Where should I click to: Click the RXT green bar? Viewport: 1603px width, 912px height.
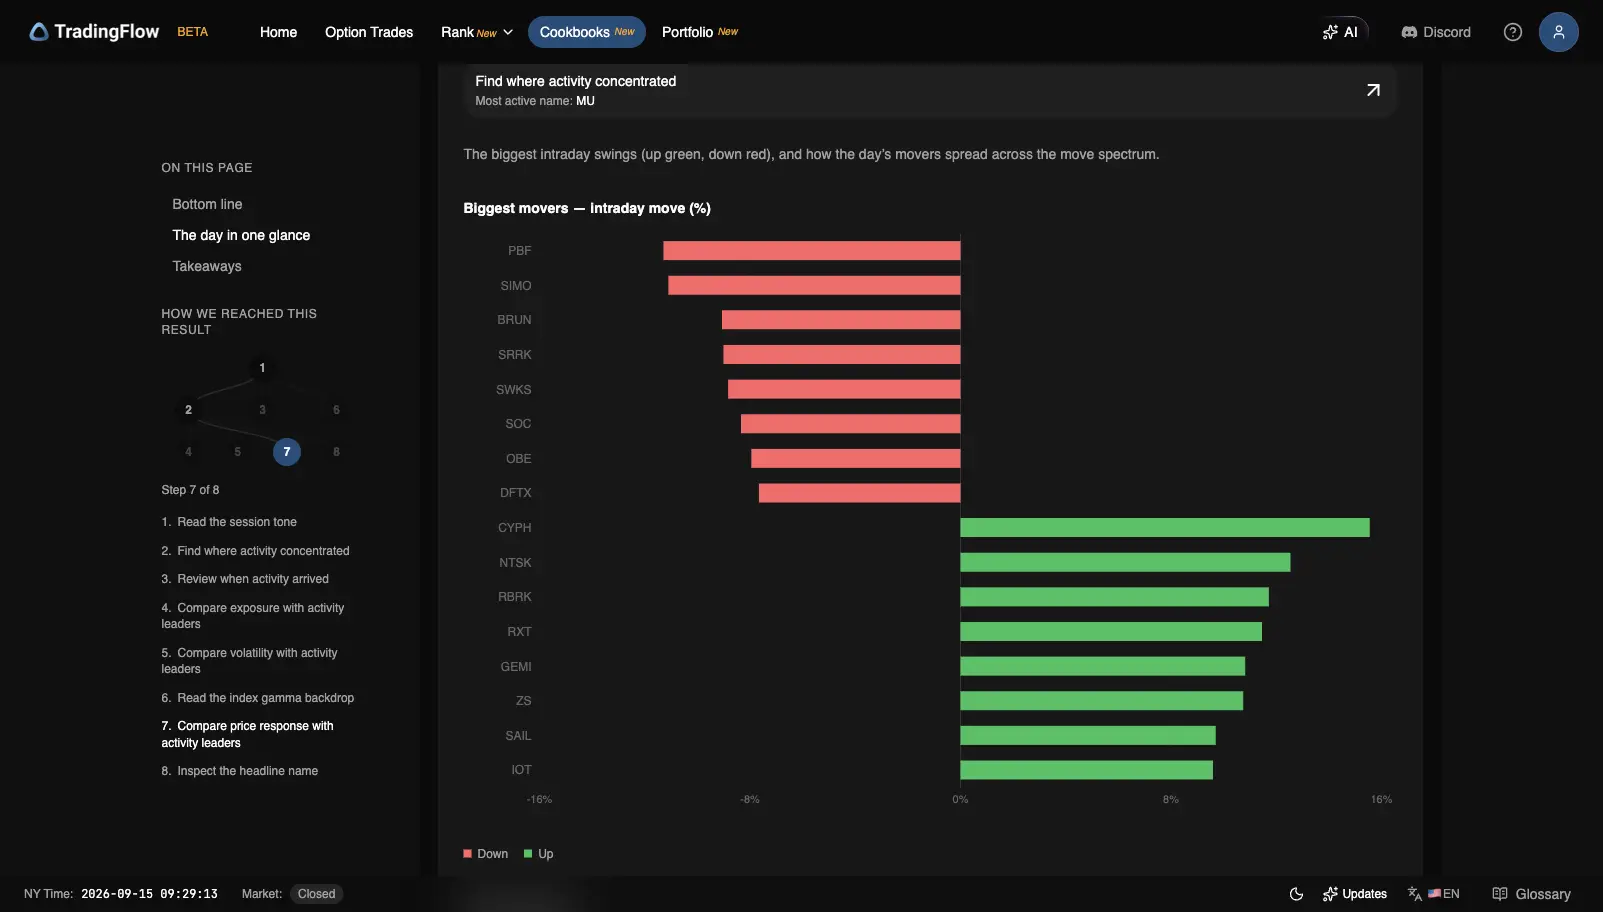(x=1111, y=632)
